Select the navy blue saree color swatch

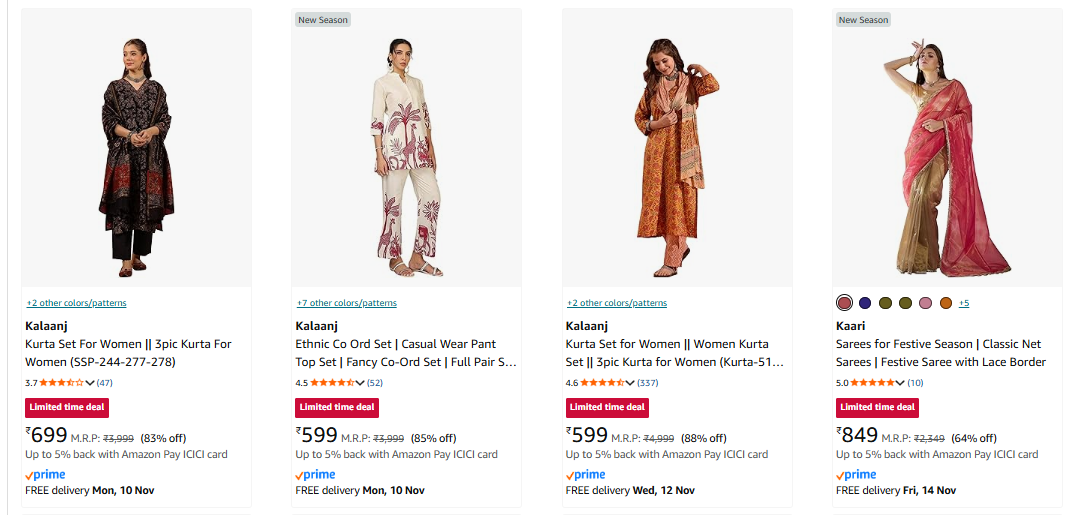[x=865, y=303]
